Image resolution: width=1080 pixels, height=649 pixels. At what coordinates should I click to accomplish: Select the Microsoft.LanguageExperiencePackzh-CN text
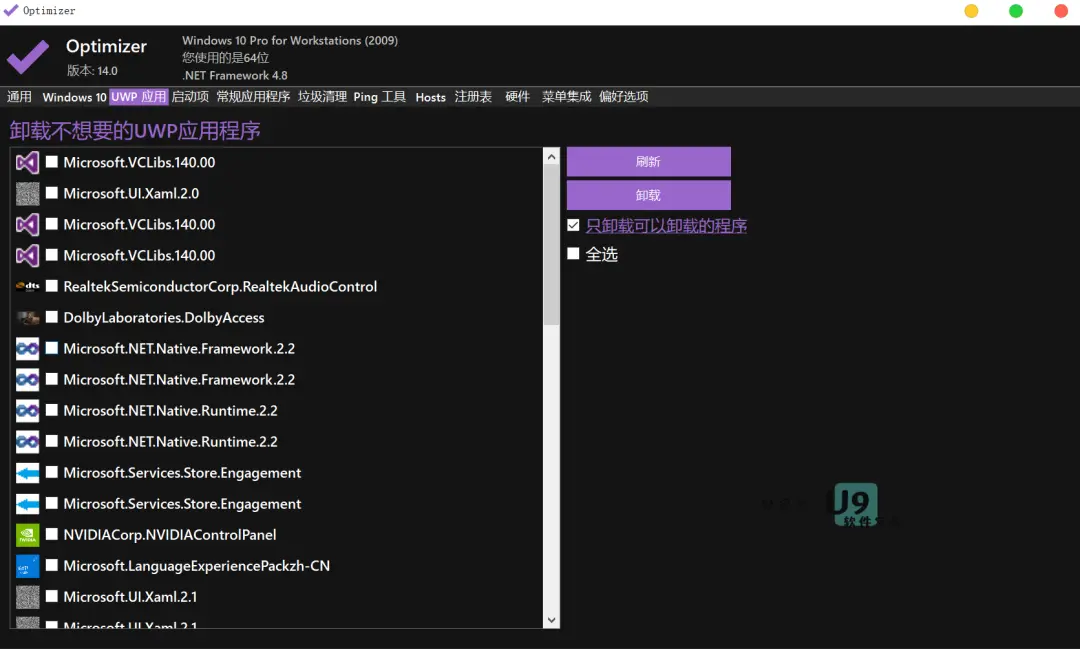coord(196,566)
